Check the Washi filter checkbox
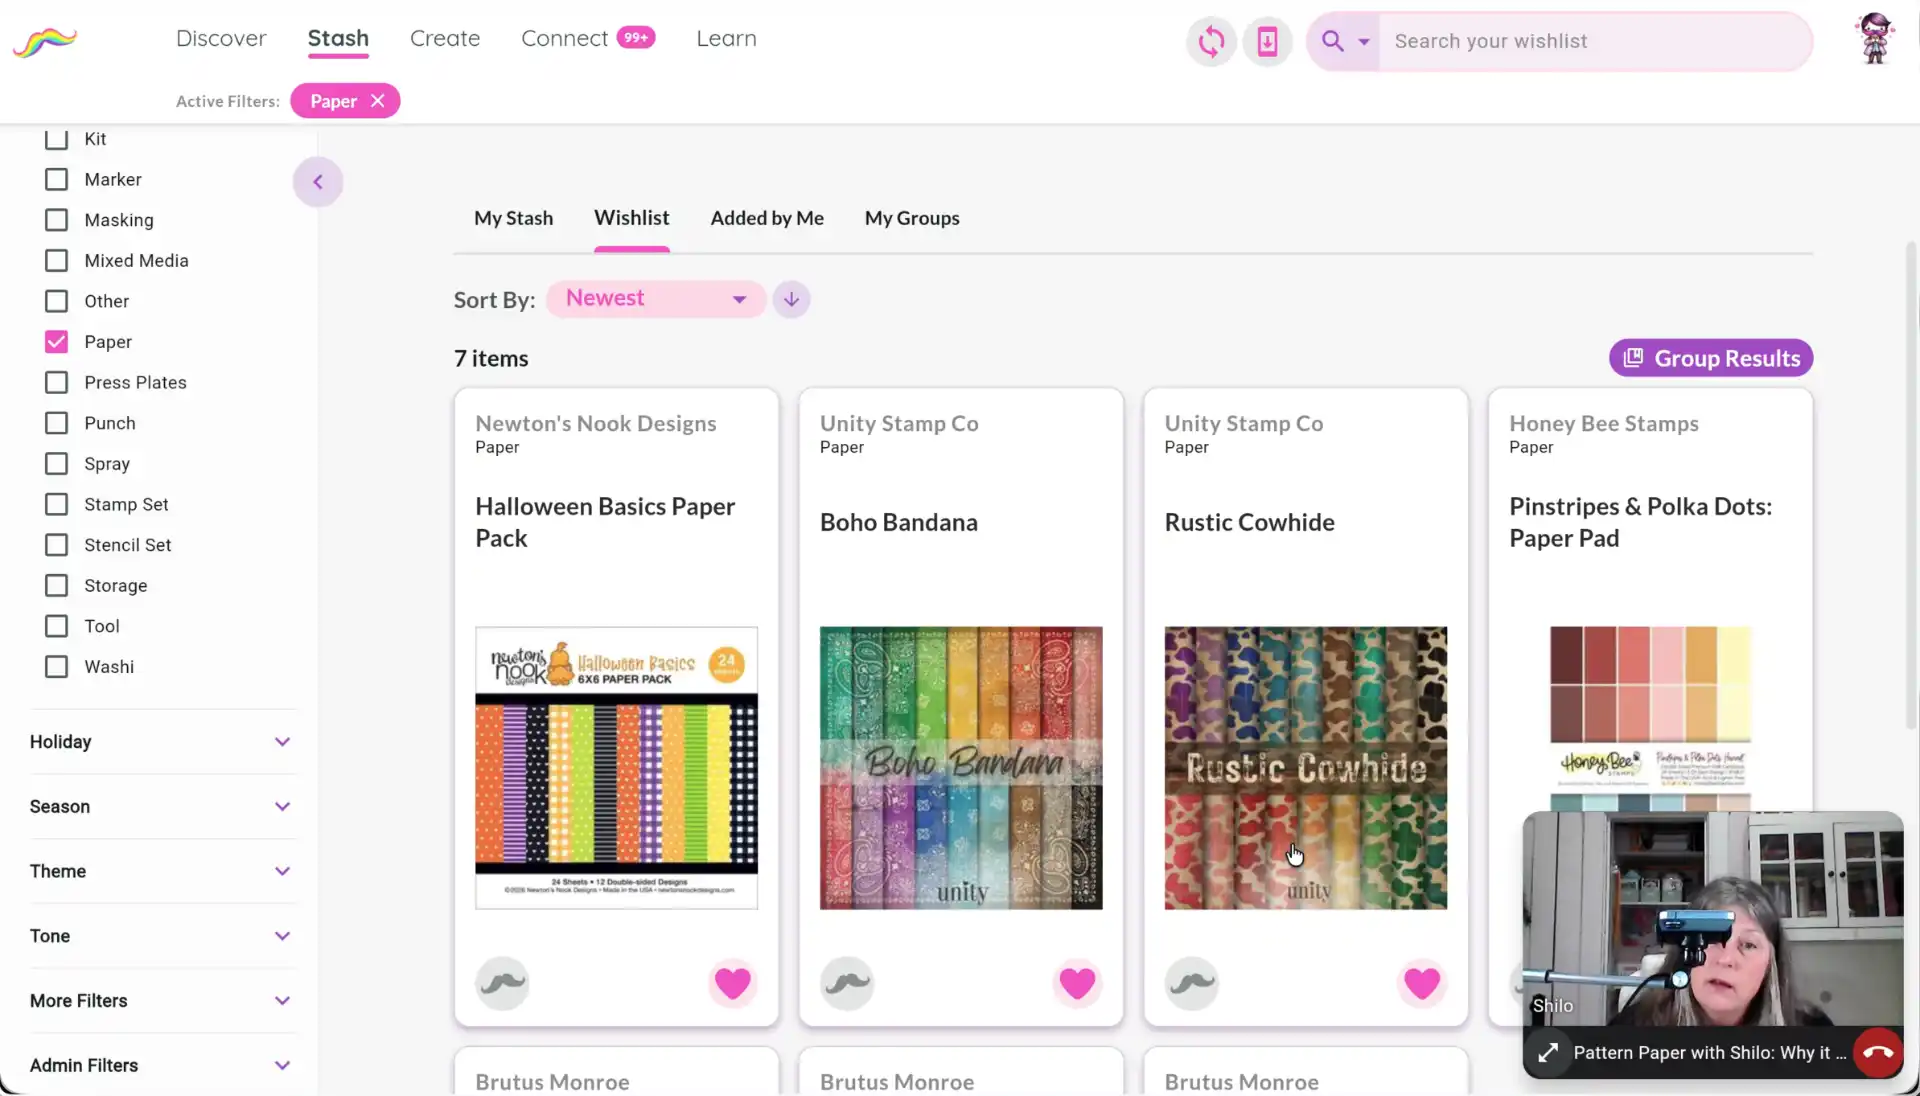 [x=57, y=667]
